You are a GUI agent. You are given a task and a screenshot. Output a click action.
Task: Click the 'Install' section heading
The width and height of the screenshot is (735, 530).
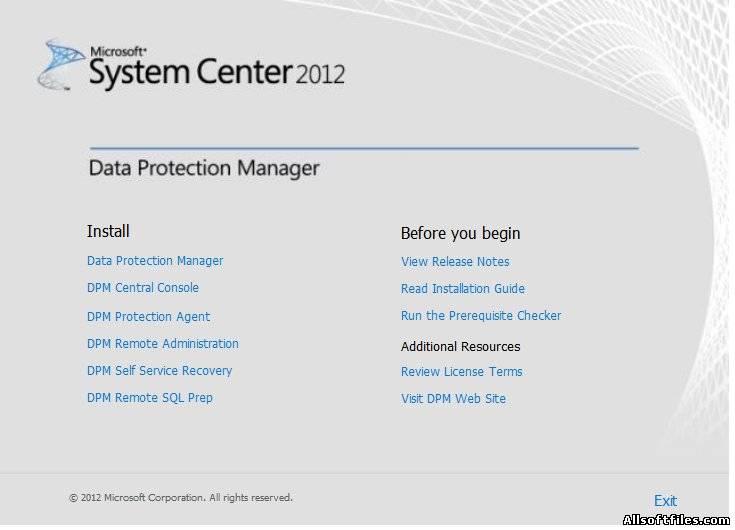tap(108, 231)
